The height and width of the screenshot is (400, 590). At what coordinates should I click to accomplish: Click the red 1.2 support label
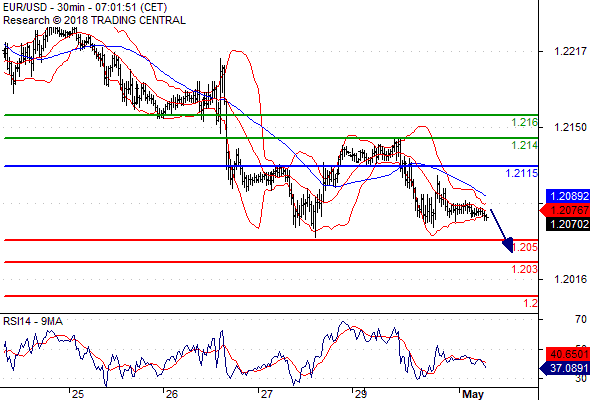click(x=531, y=303)
